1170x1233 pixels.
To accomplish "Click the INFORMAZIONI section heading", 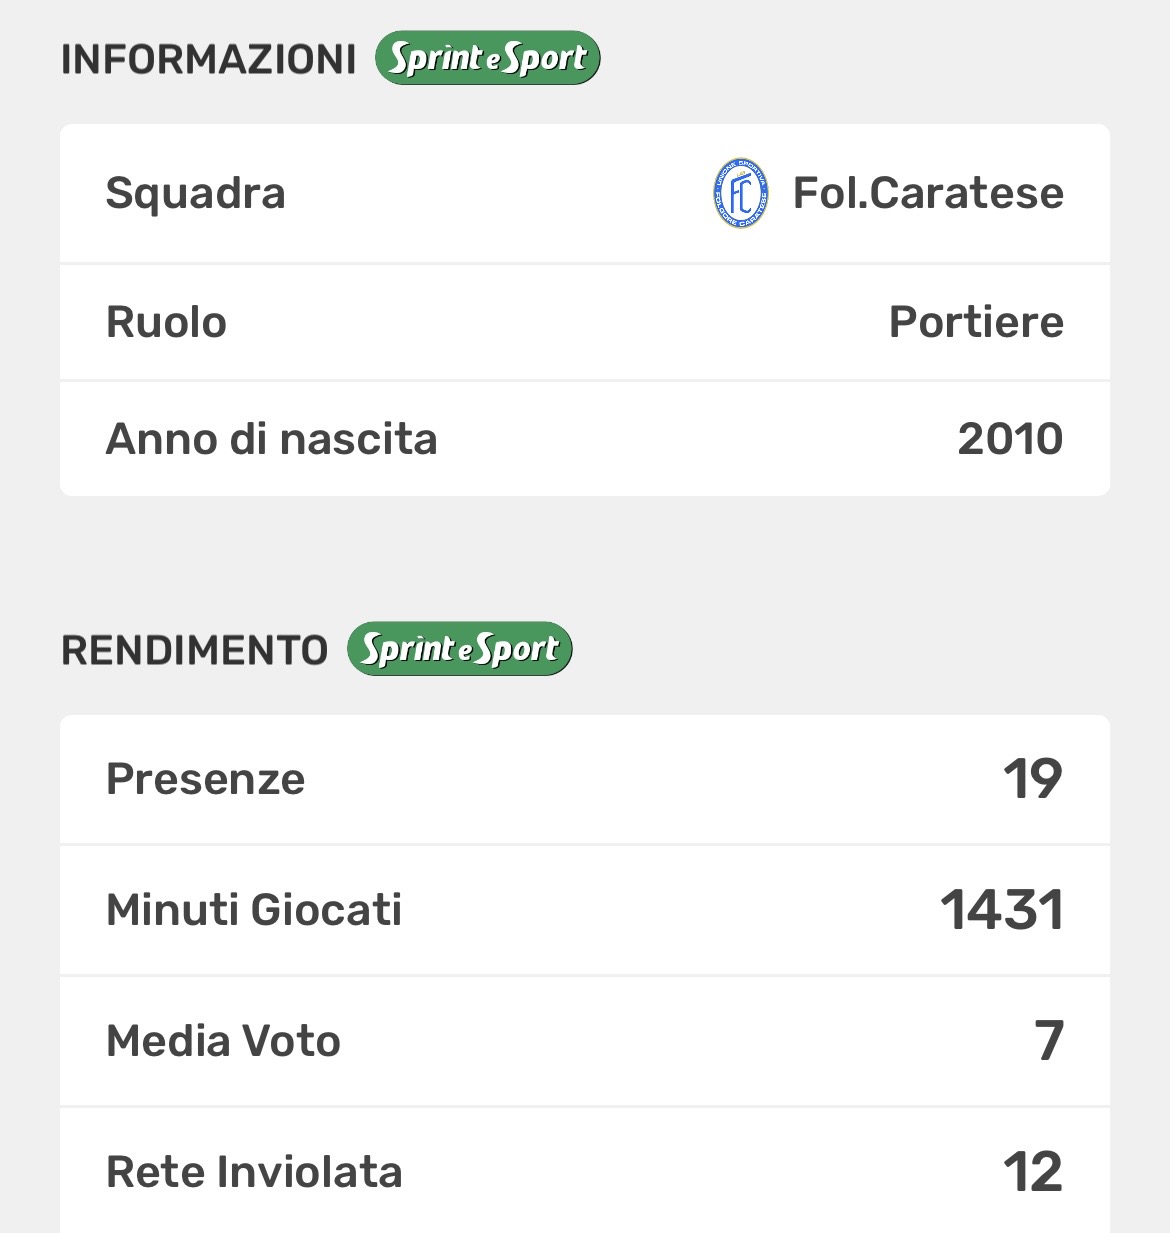I will [x=208, y=60].
